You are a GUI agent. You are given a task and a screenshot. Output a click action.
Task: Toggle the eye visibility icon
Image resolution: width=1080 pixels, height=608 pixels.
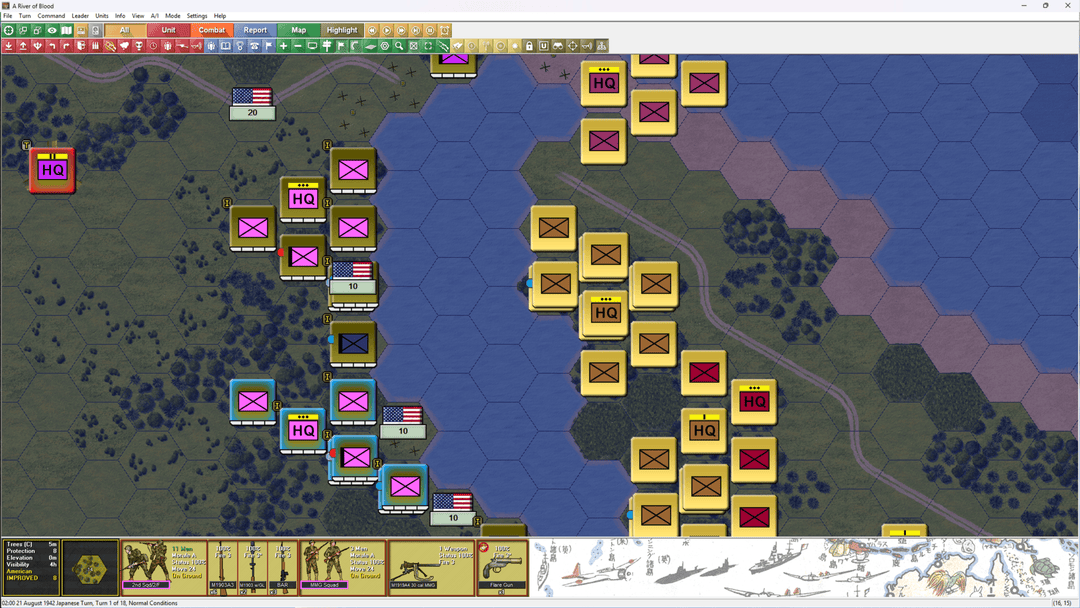pyautogui.click(x=52, y=30)
